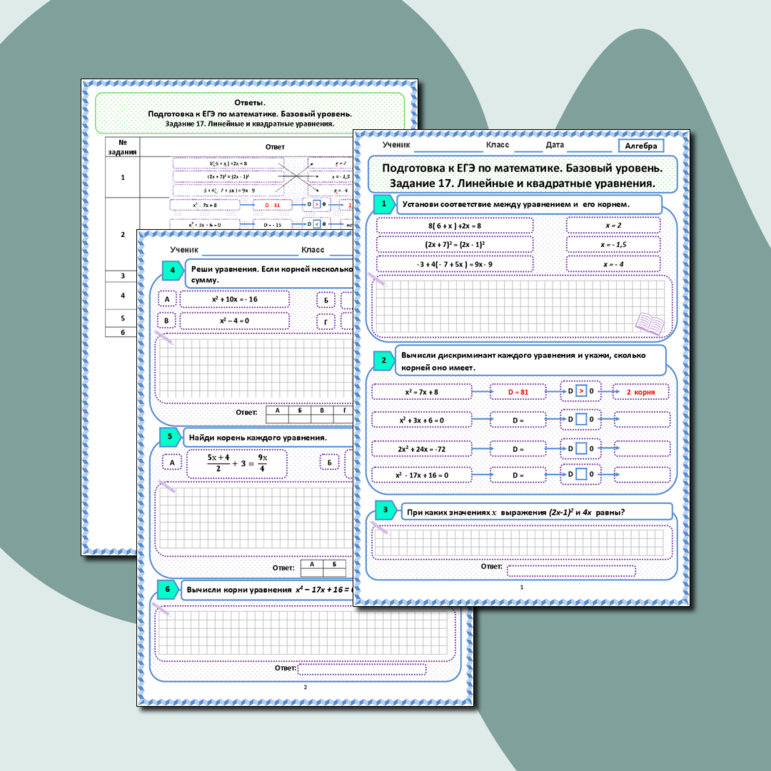This screenshot has width=771, height=771.
Task: Click the cyan task number 5 badge
Action: 172,438
